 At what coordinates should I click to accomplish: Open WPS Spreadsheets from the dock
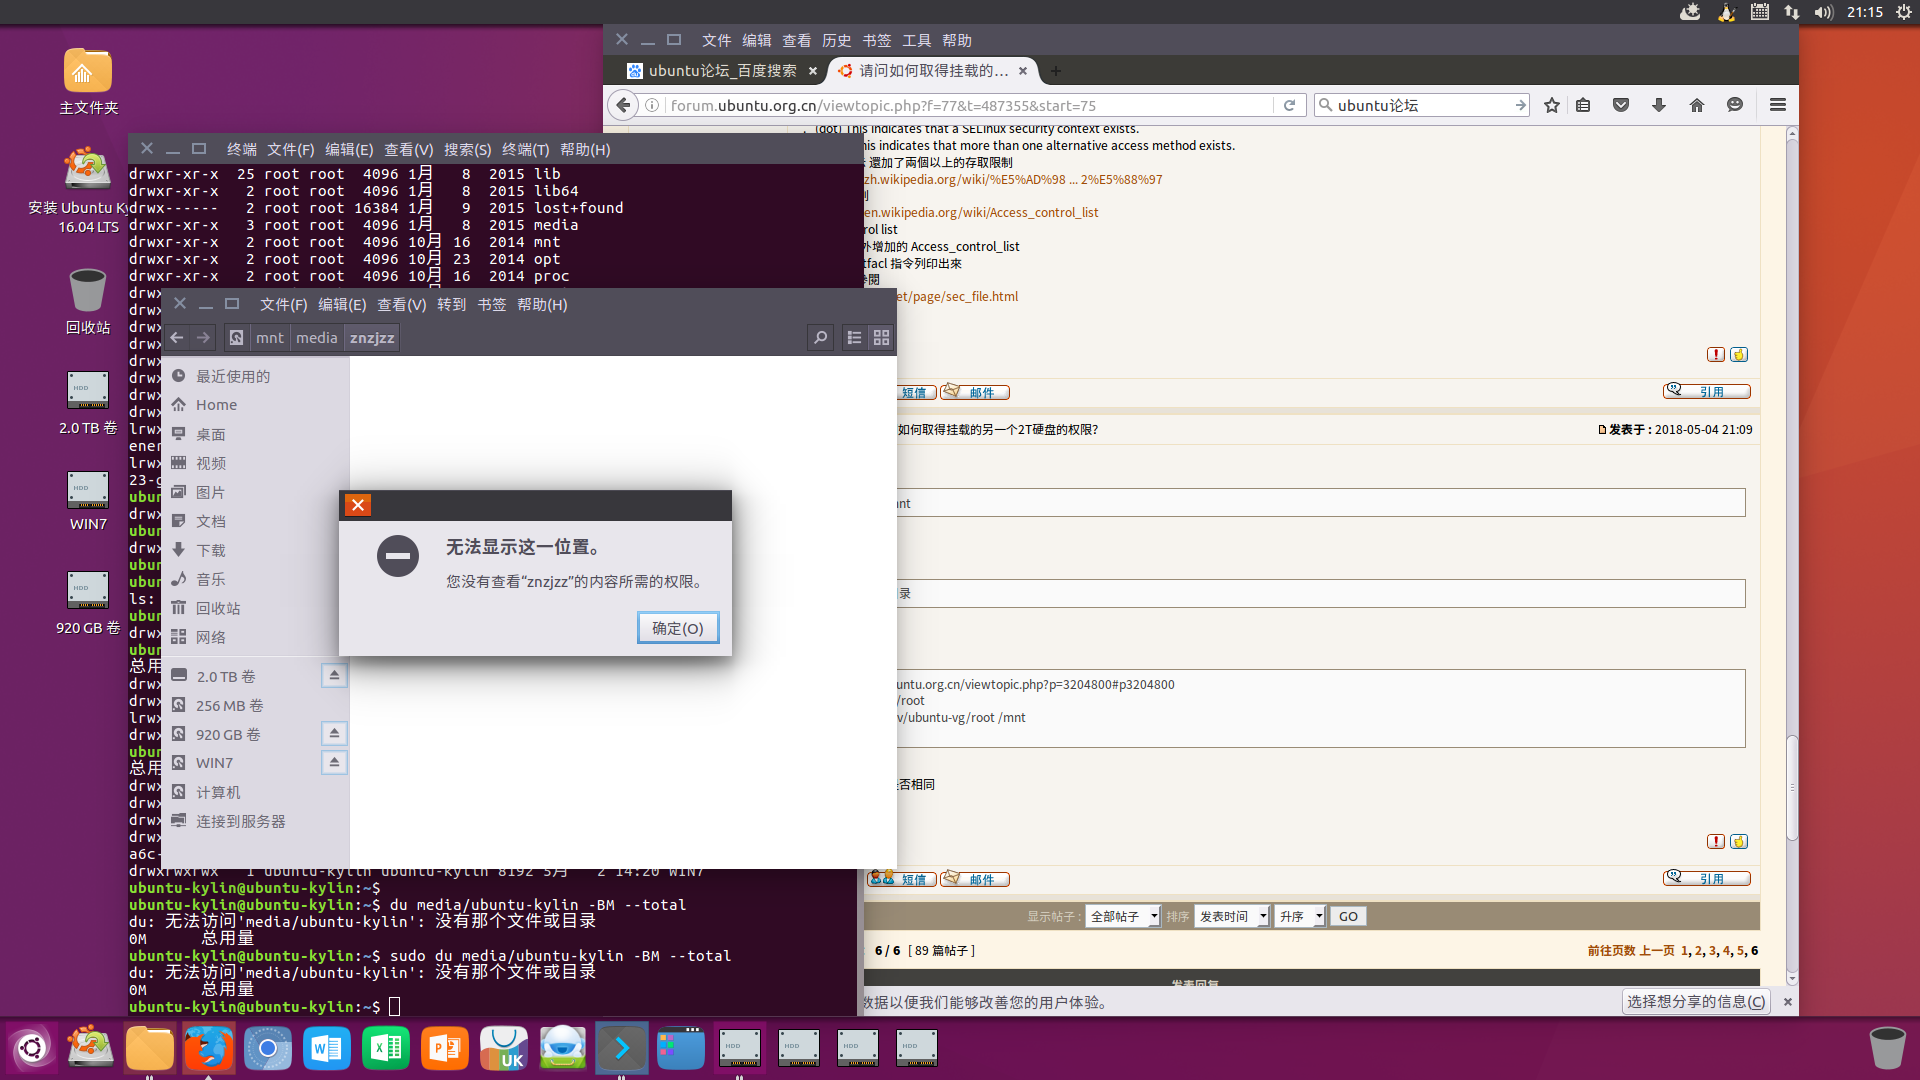385,1048
